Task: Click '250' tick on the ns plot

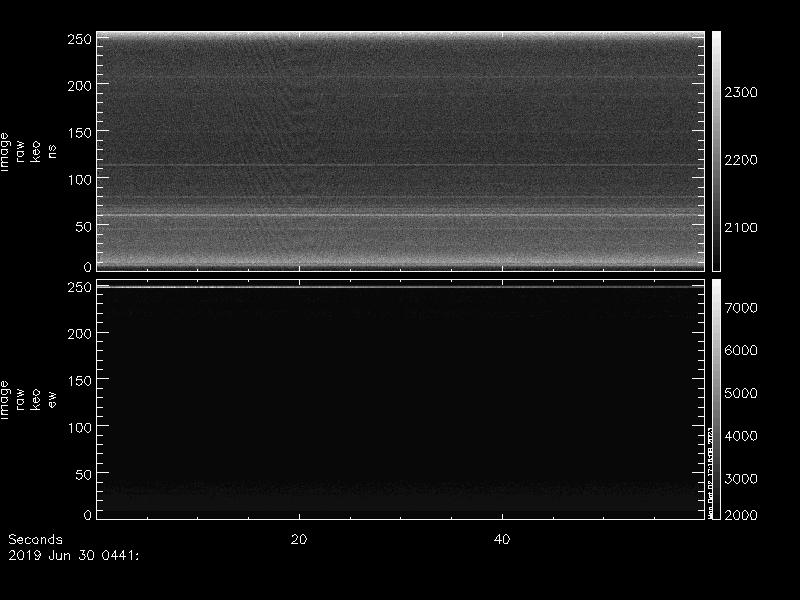Action: [x=79, y=39]
